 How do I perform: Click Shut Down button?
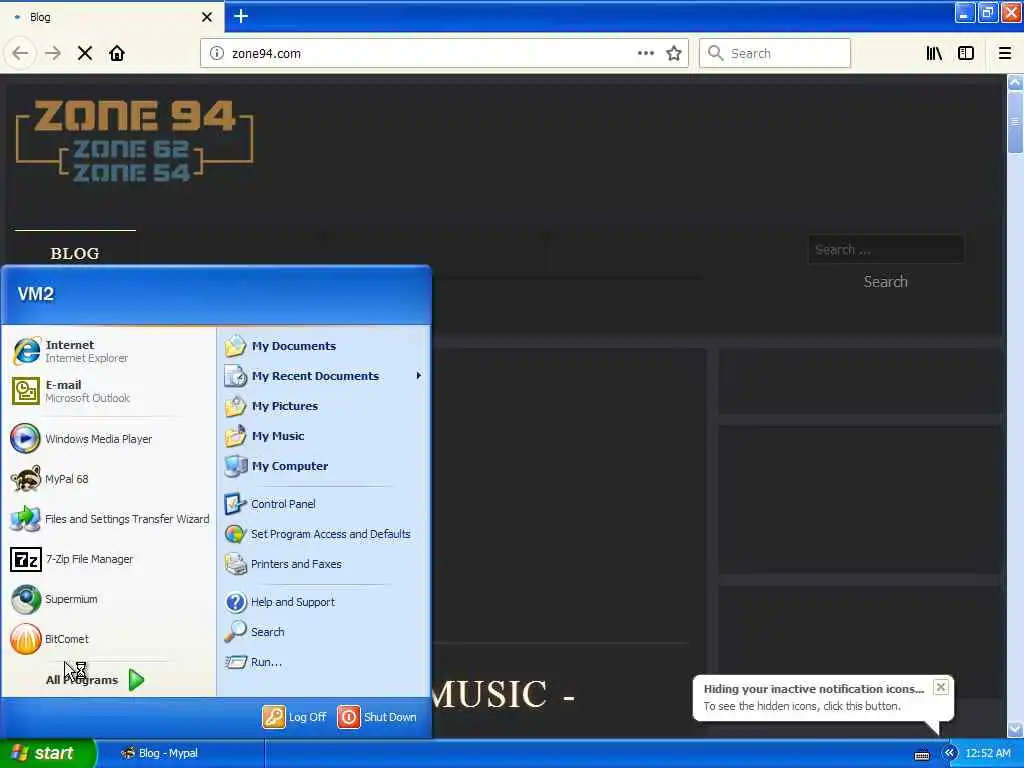tap(377, 717)
